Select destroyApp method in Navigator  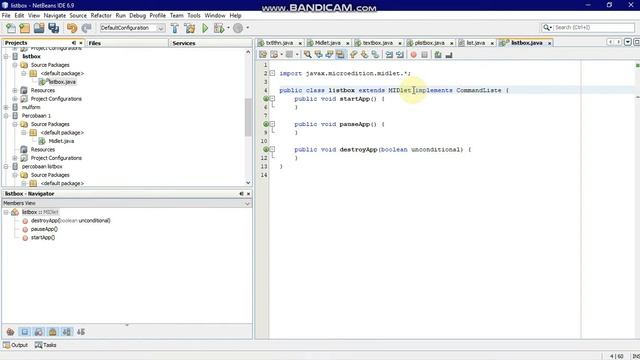pyautogui.click(x=71, y=221)
